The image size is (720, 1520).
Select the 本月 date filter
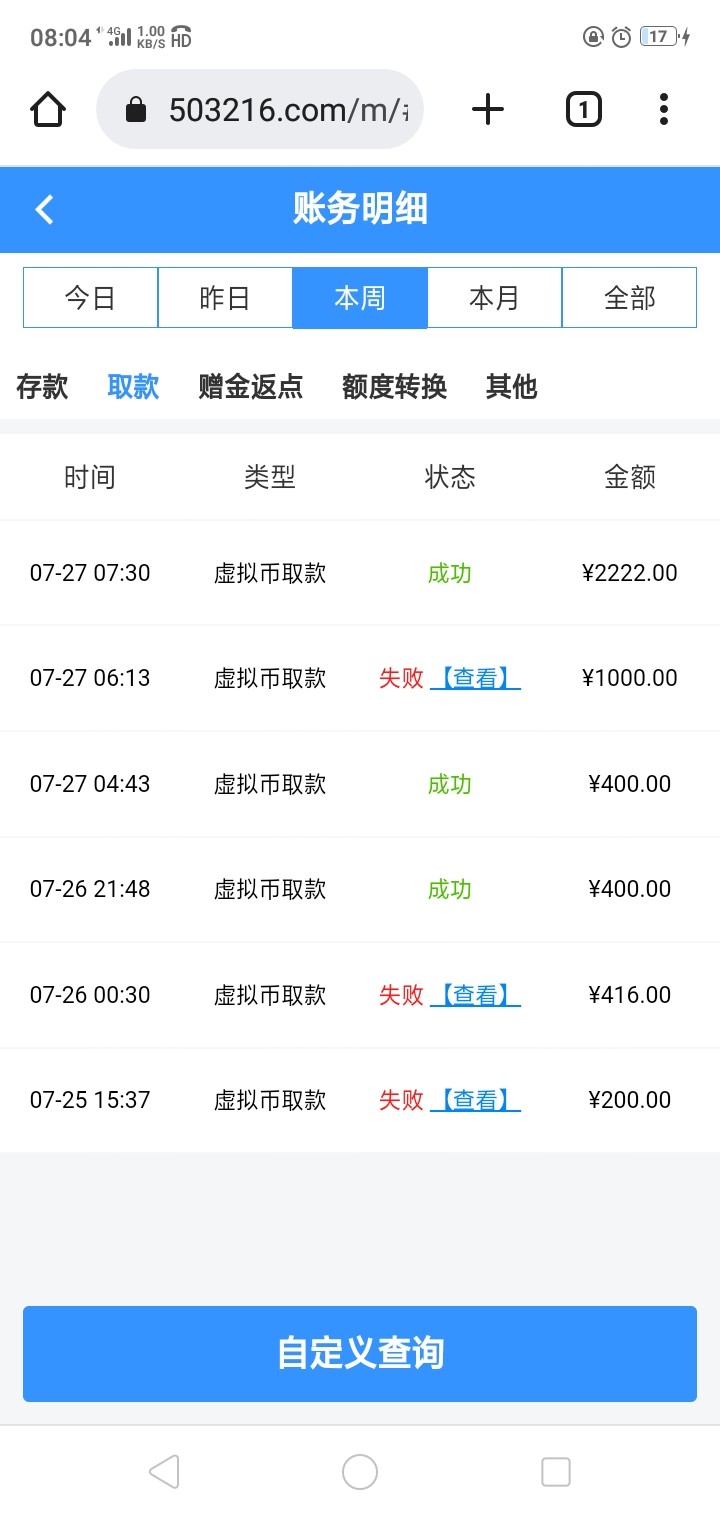494,298
